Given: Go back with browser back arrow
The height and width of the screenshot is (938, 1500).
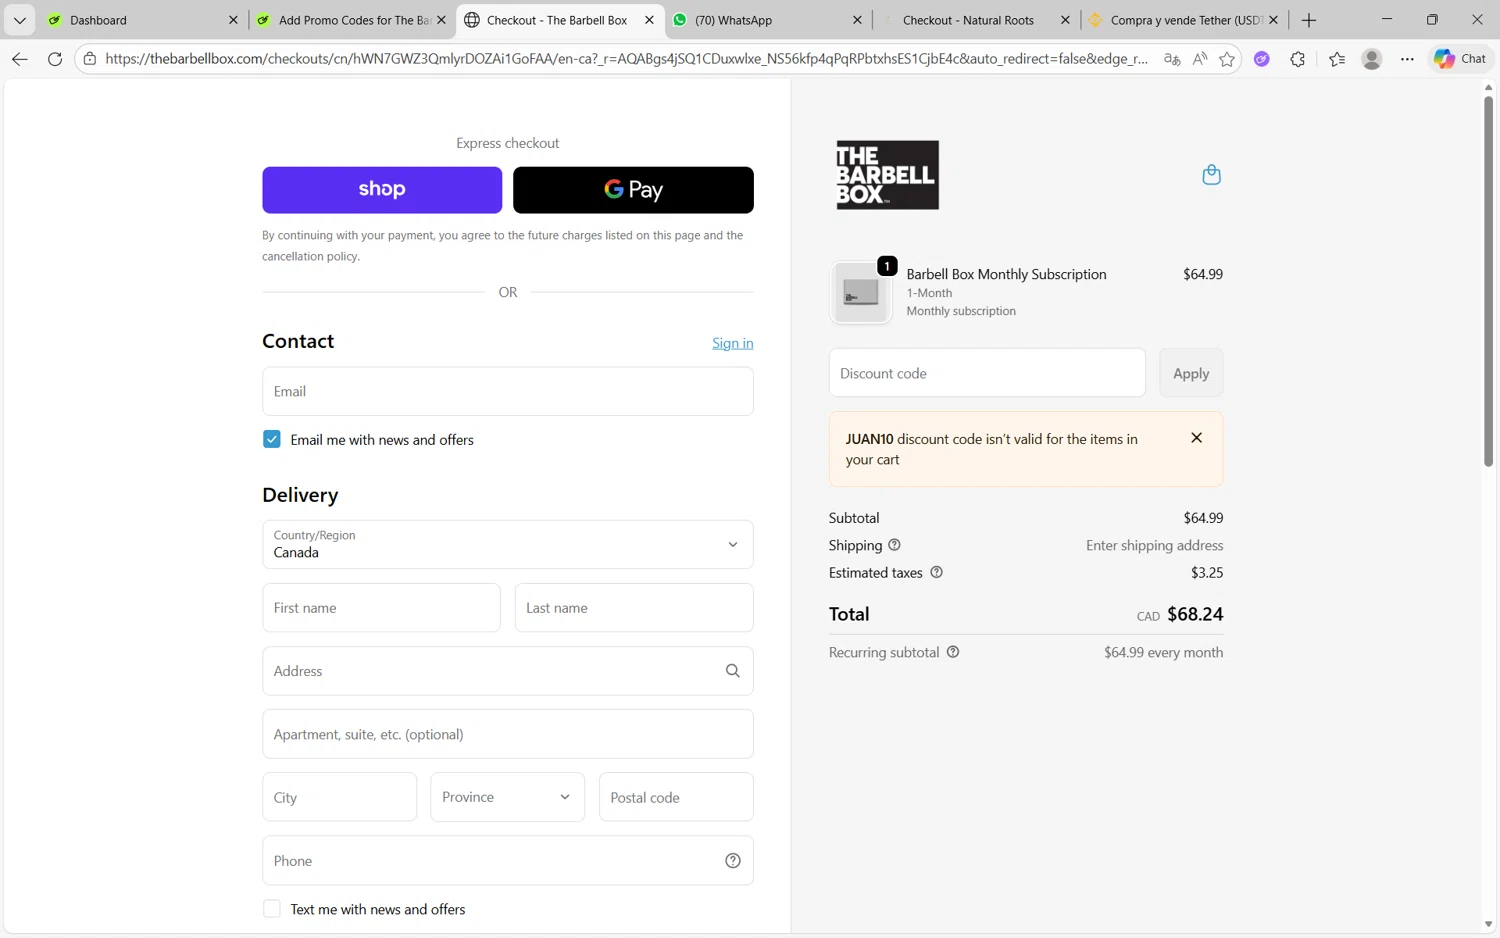Looking at the screenshot, I should click(x=20, y=59).
